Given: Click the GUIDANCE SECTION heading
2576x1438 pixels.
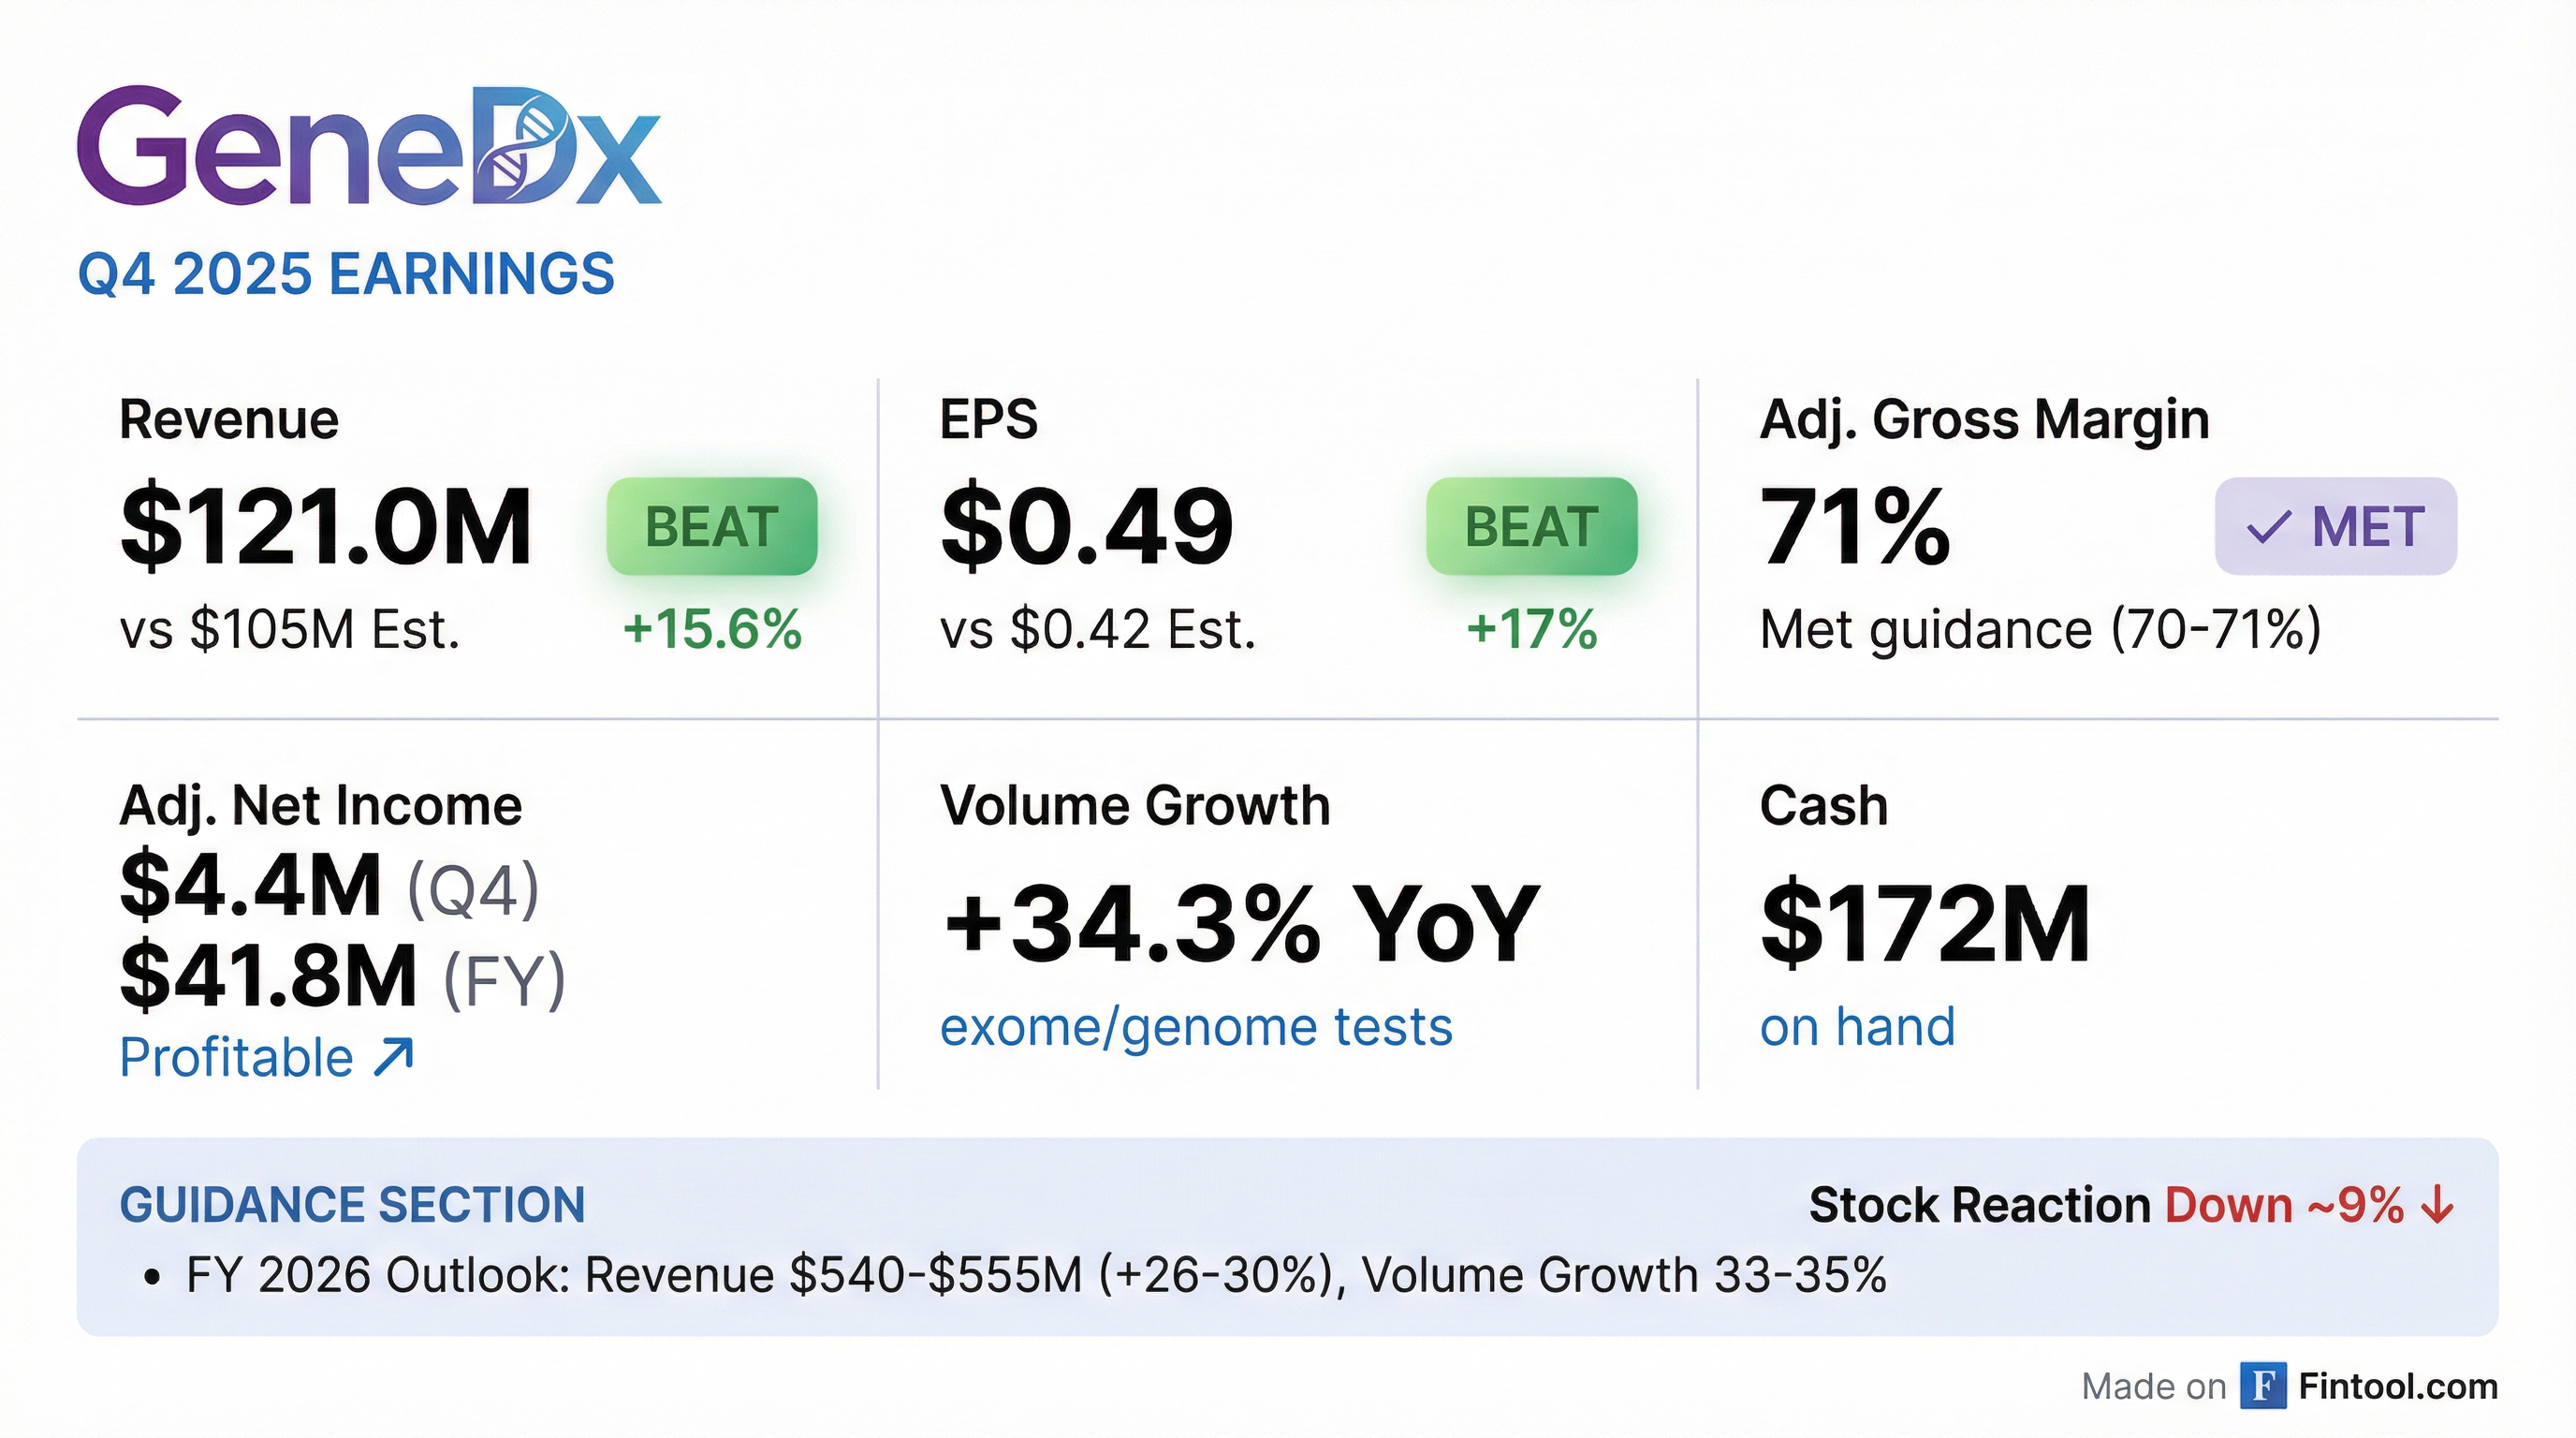Looking at the screenshot, I should (x=352, y=1205).
